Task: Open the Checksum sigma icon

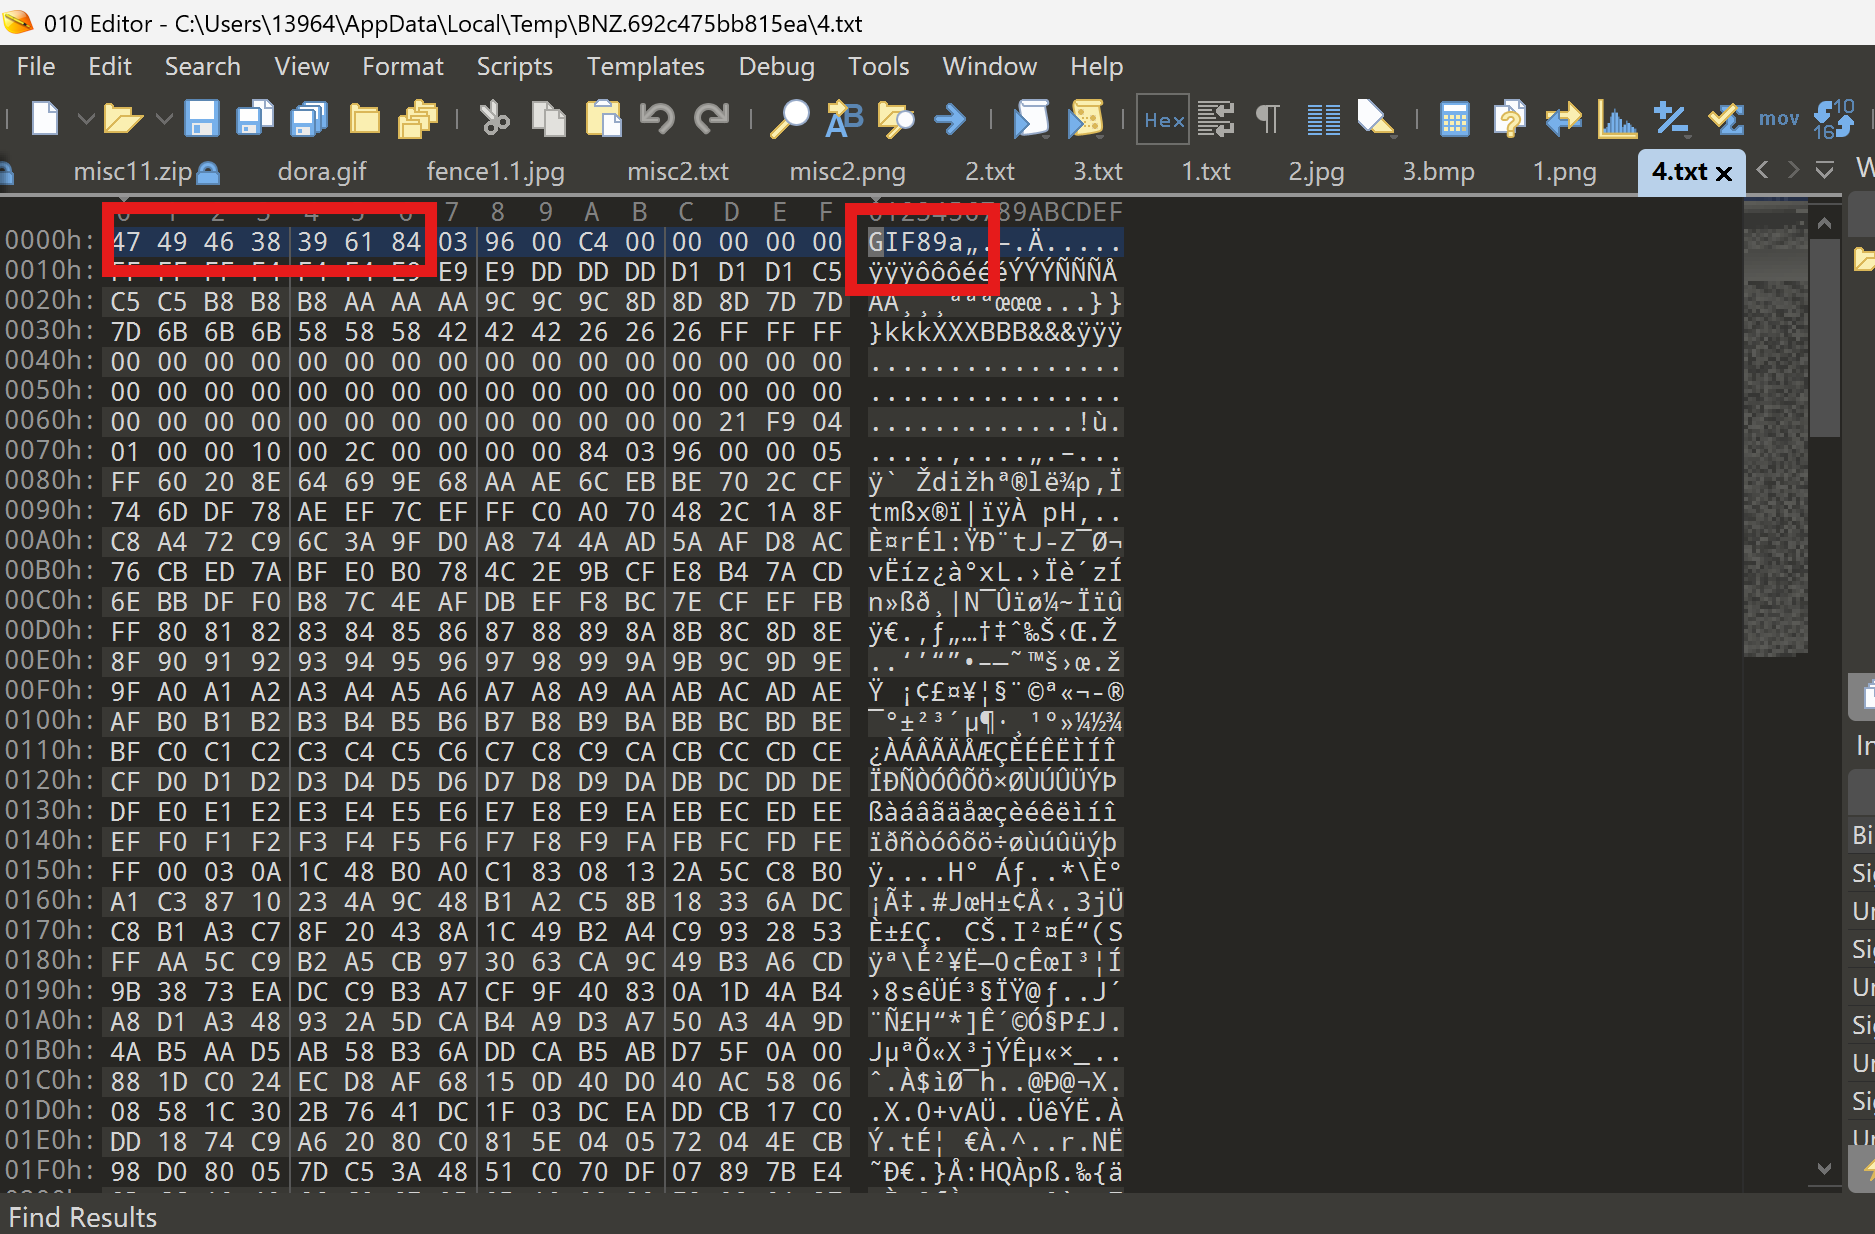Action: 1725,119
